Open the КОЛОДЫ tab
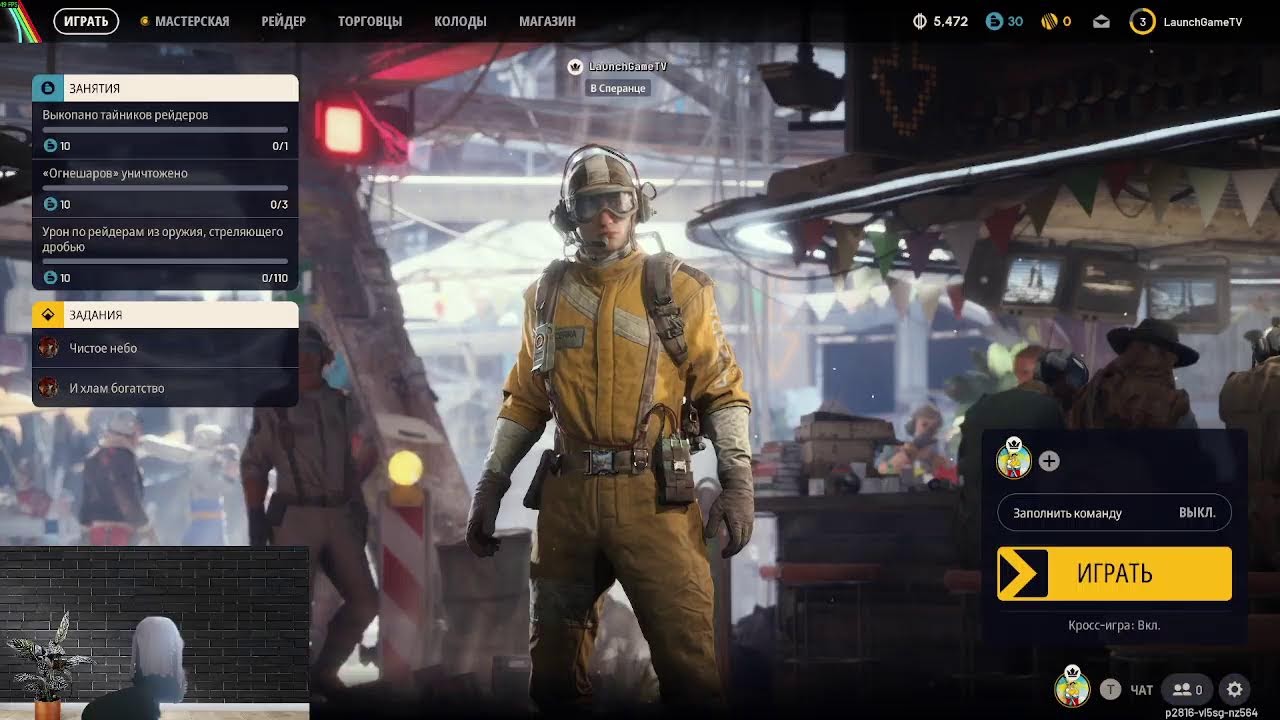This screenshot has height=720, width=1280. tap(460, 21)
